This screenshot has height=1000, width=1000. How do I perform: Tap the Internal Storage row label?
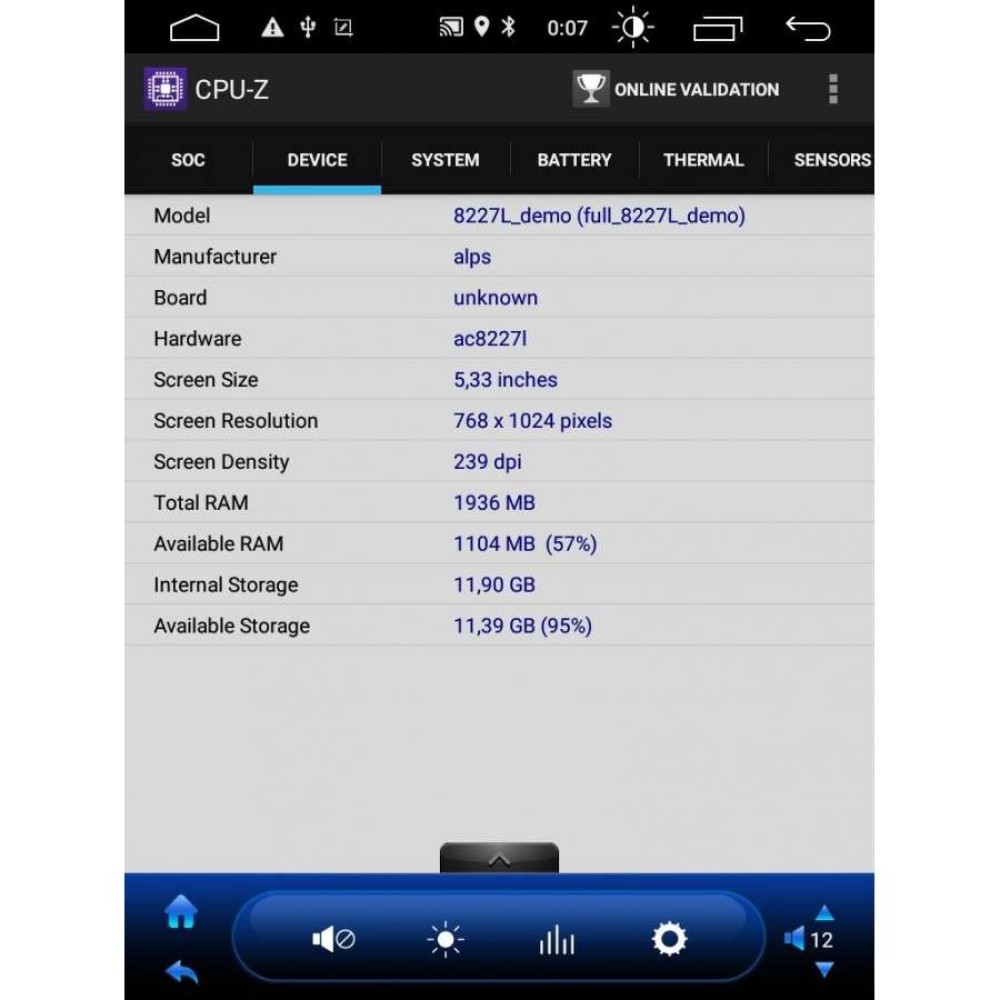coord(226,585)
